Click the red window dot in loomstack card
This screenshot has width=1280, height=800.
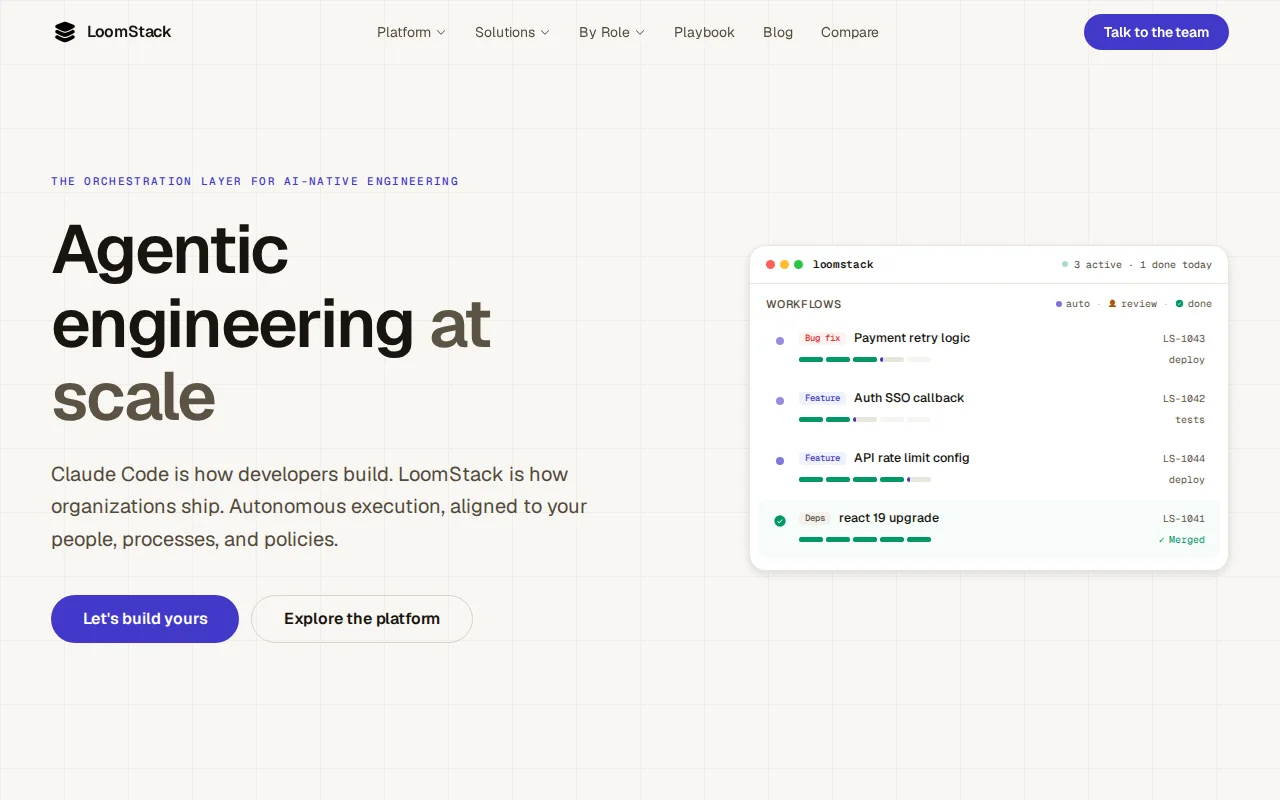(770, 265)
